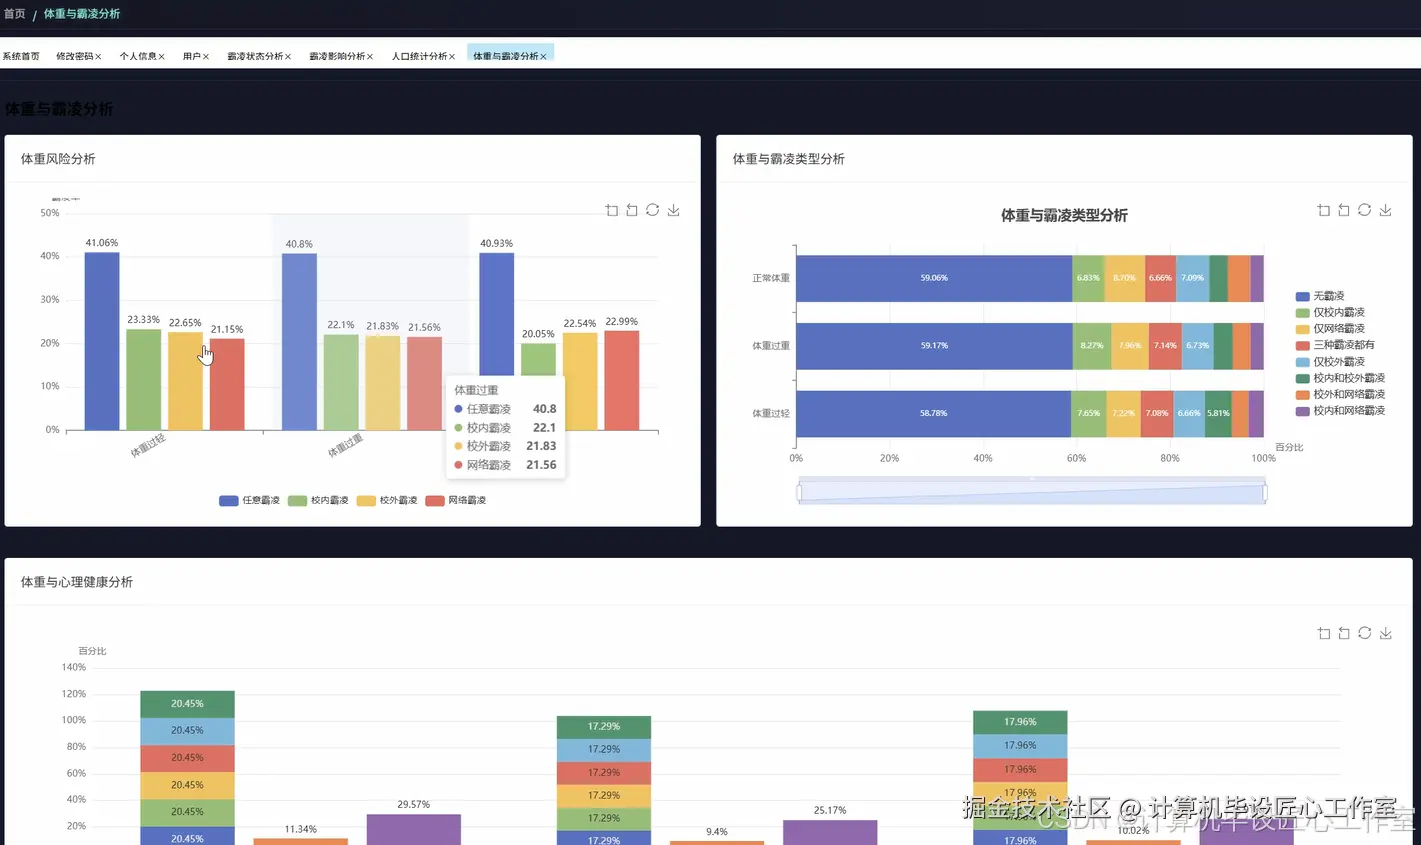The image size is (1421, 845).
Task: Click area zoom icon in 体重与霸凌类型分析 chart
Action: [1324, 210]
